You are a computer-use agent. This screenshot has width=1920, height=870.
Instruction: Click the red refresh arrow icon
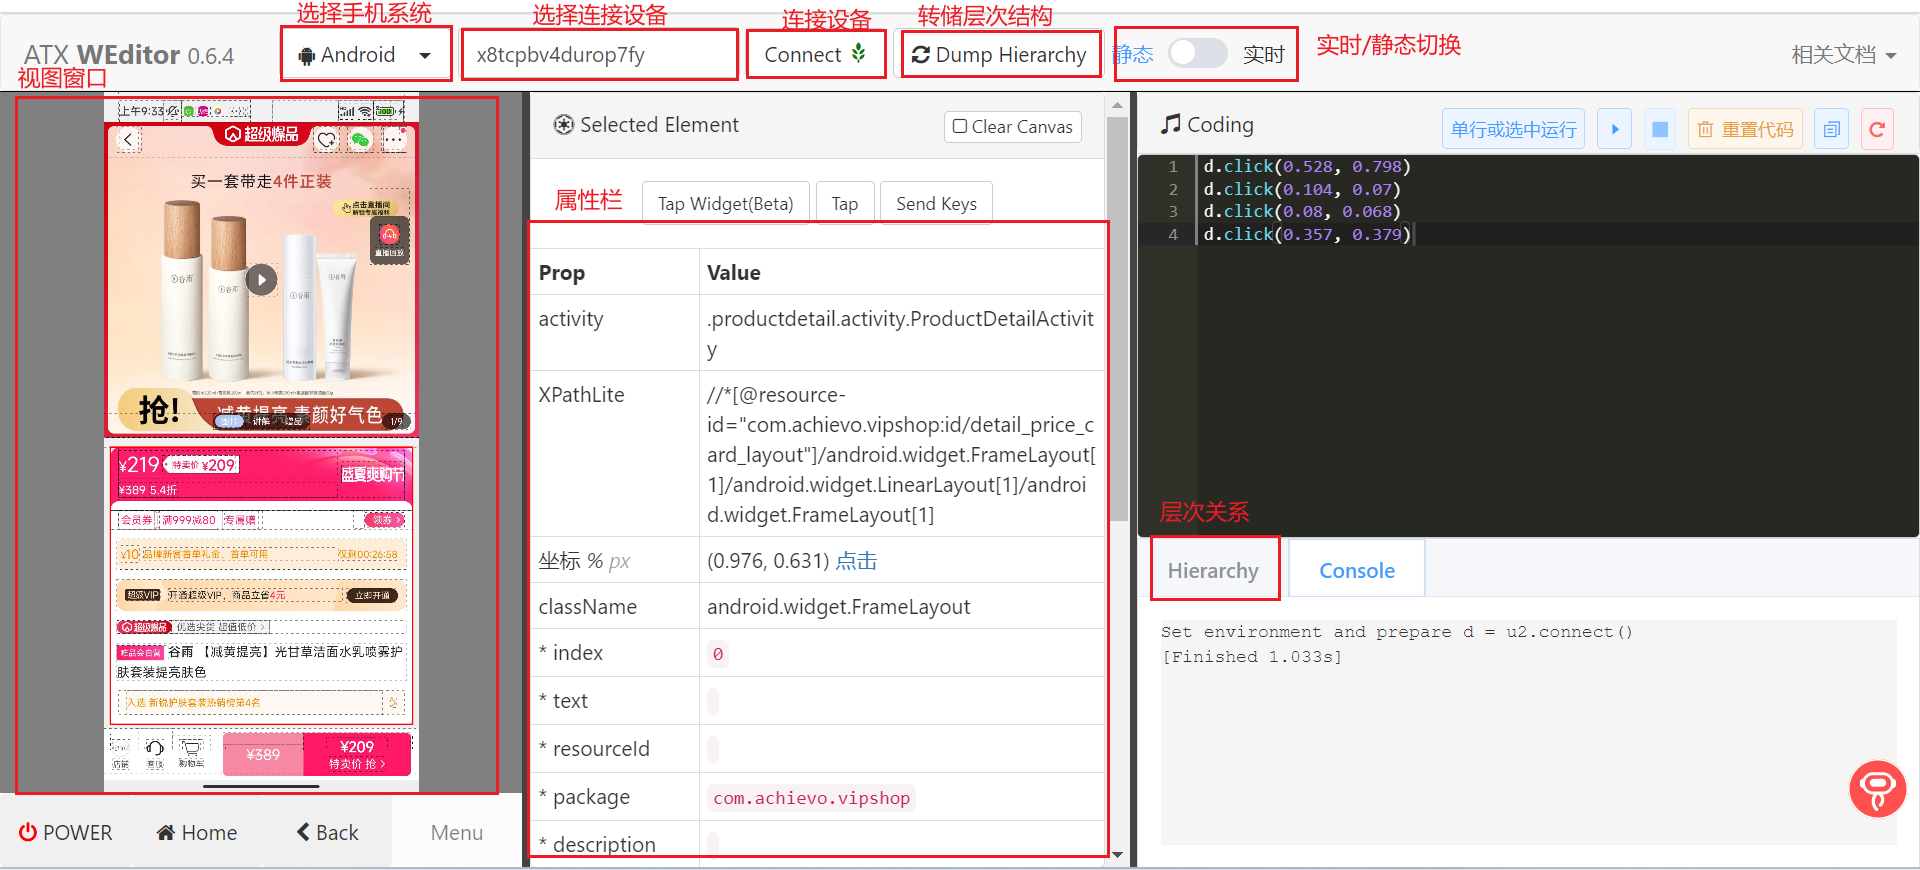[x=1877, y=129]
